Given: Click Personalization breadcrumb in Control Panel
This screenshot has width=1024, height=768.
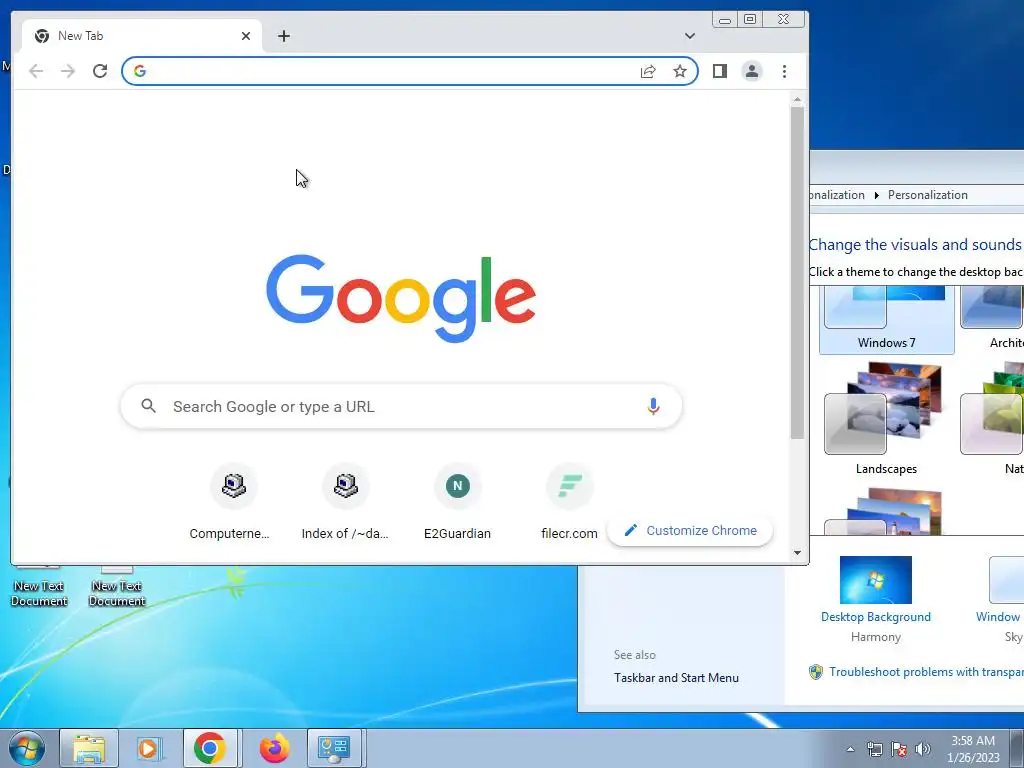Looking at the screenshot, I should click(927, 195).
